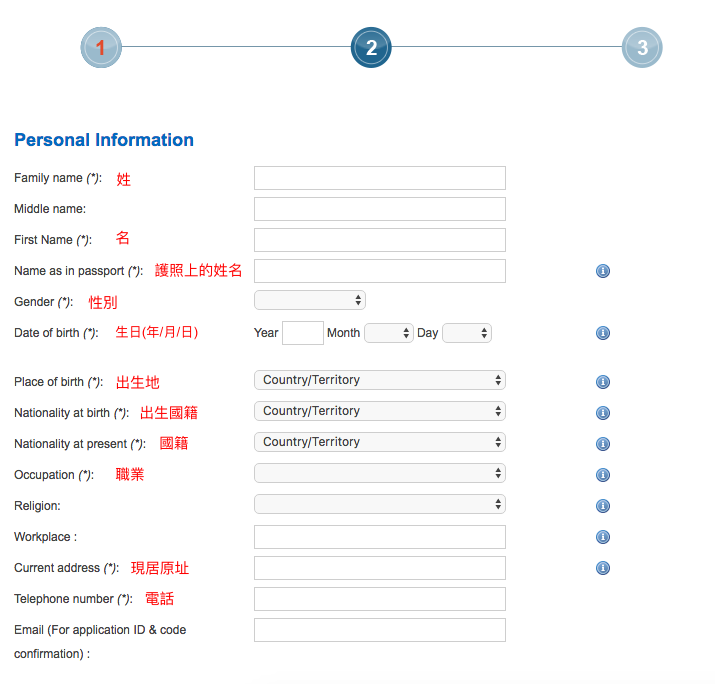Screen dimensions: 715x684
Task: Click the step 3 circle indicator
Action: pos(642,47)
